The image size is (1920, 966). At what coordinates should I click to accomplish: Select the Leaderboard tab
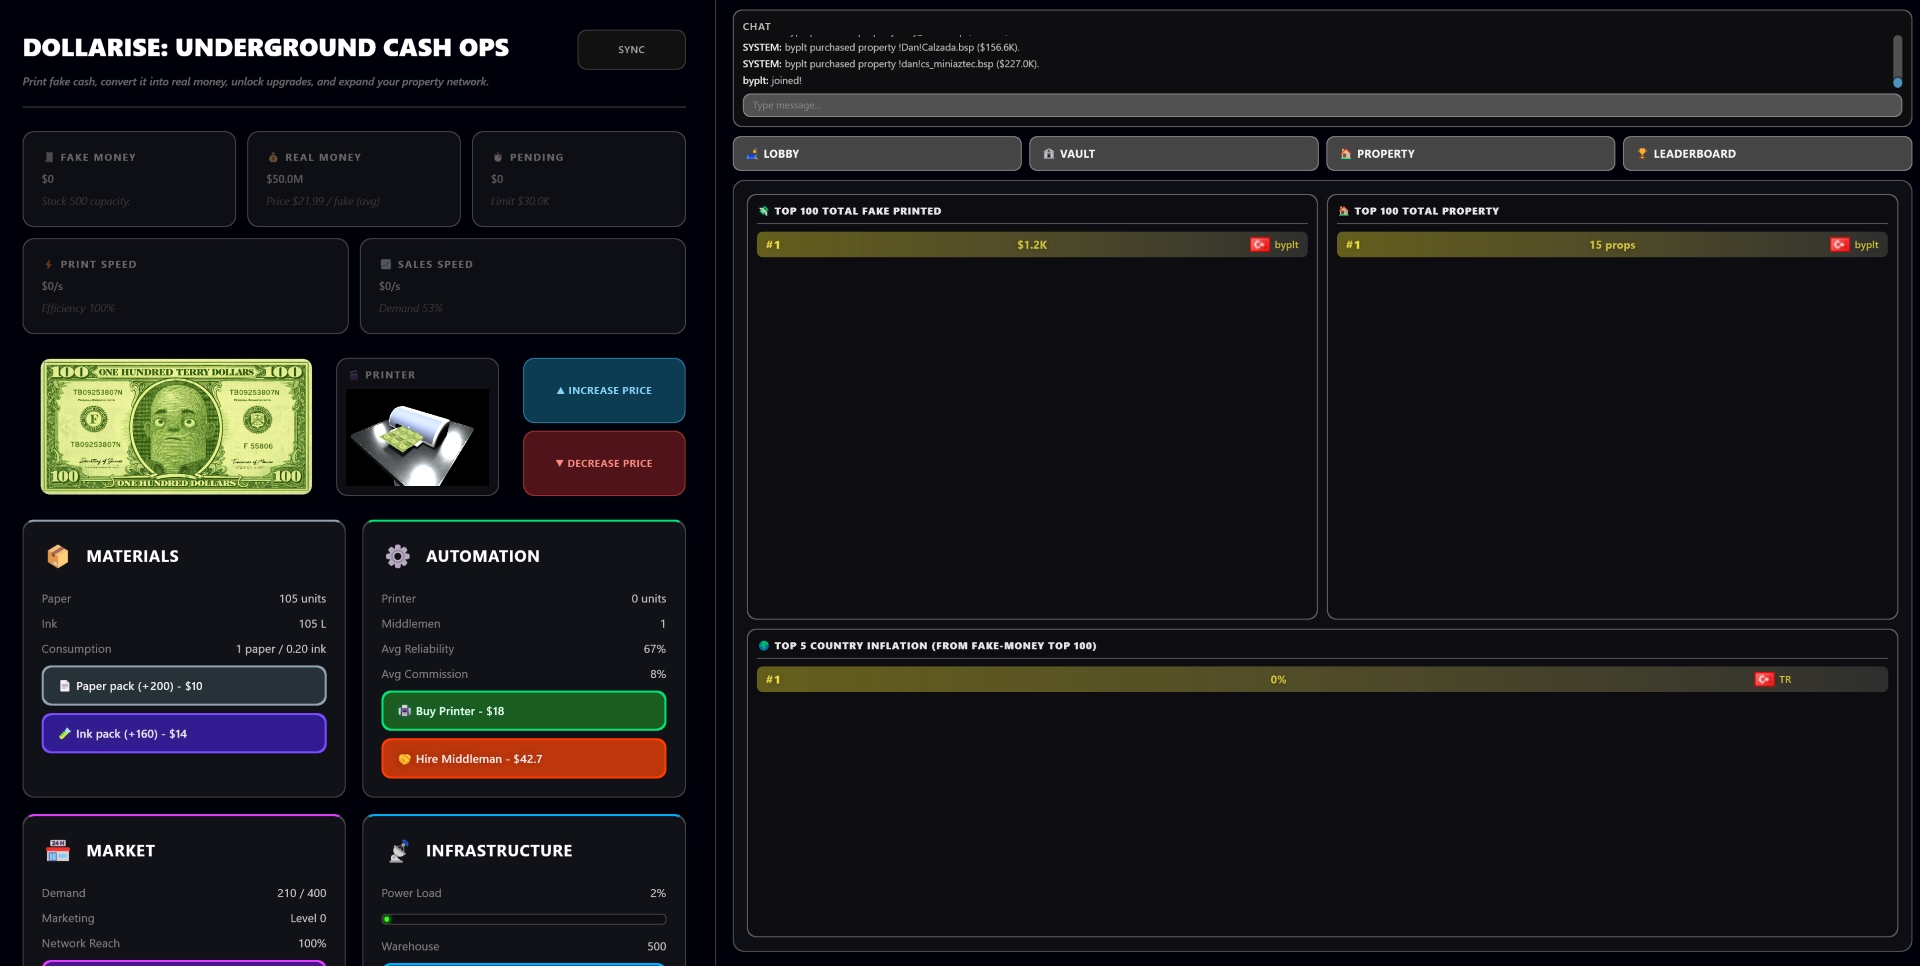coord(1766,154)
